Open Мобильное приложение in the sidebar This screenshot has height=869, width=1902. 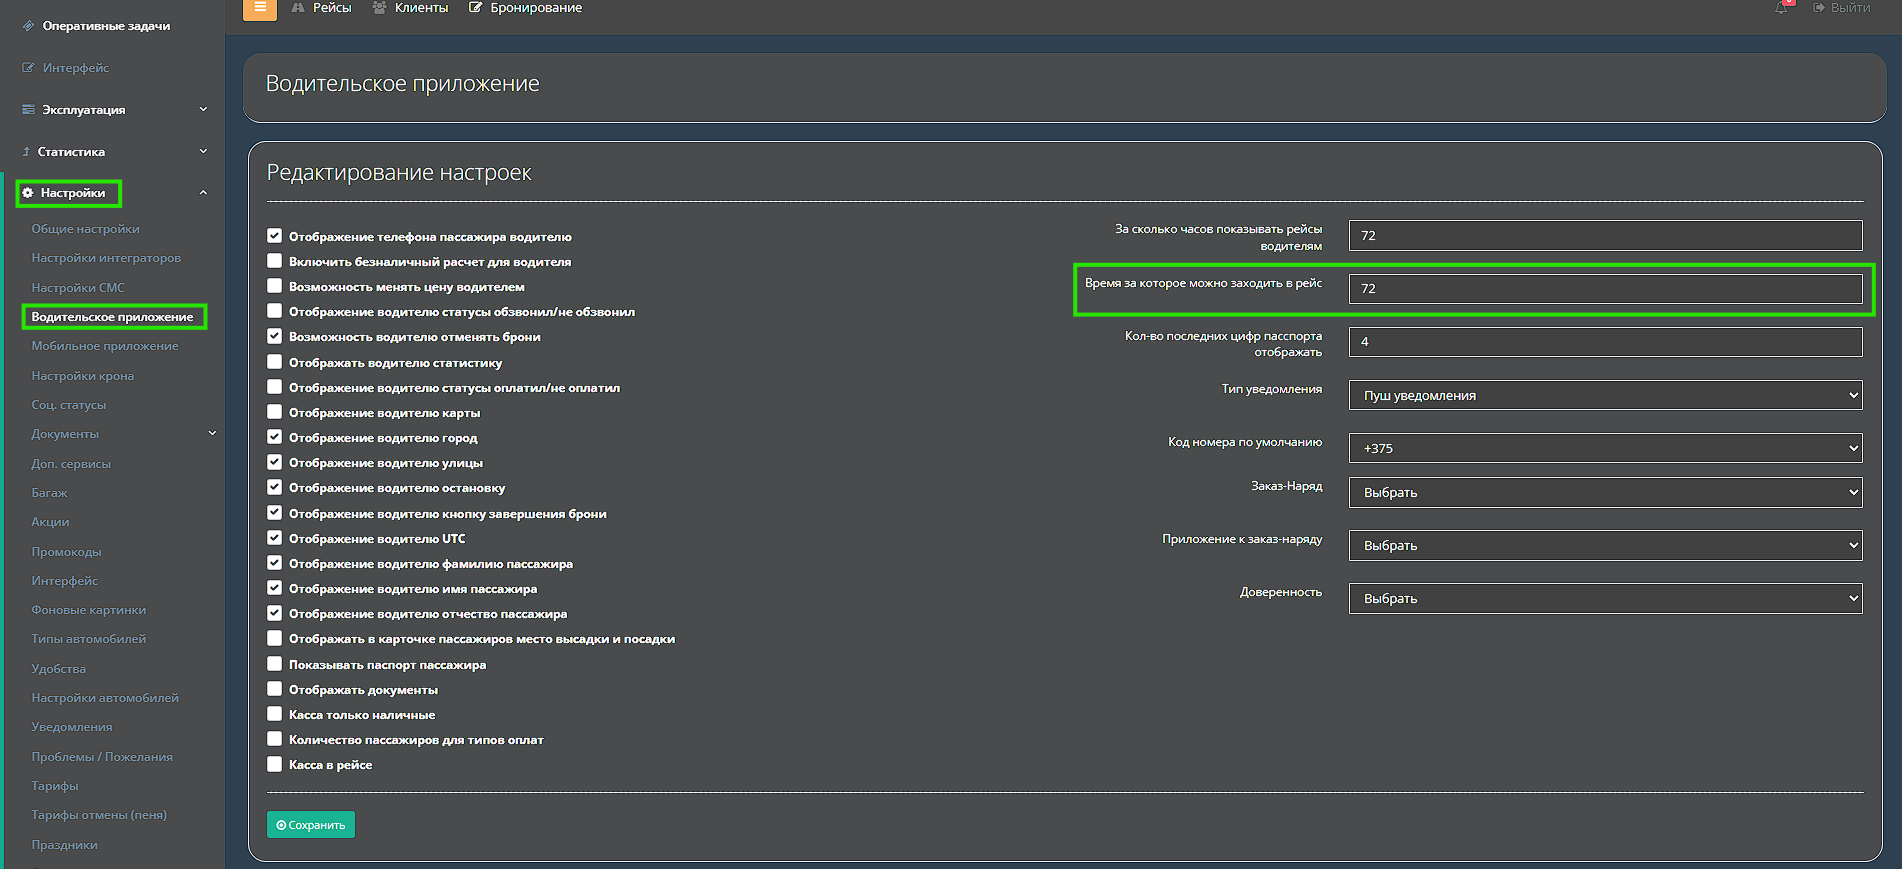pos(105,346)
